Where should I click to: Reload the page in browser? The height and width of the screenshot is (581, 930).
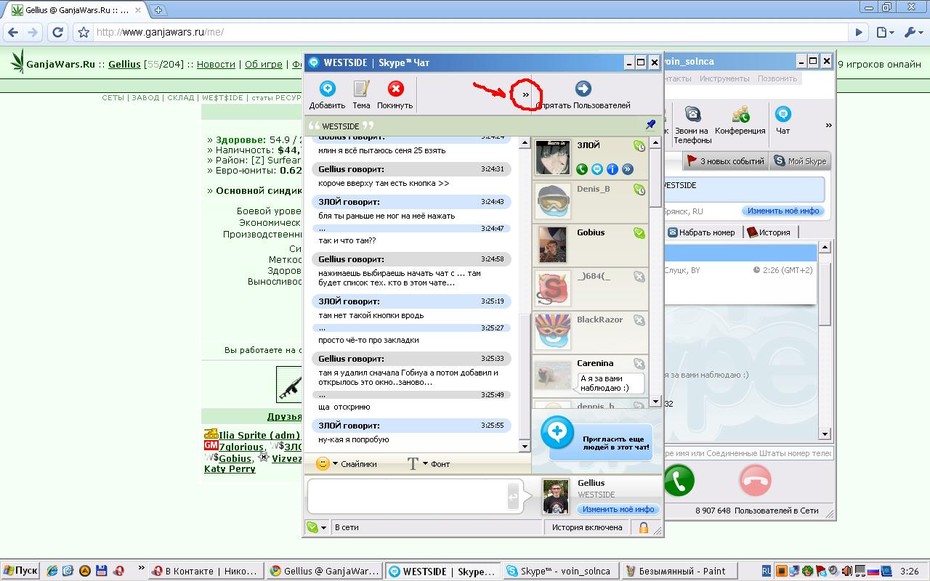pos(58,32)
